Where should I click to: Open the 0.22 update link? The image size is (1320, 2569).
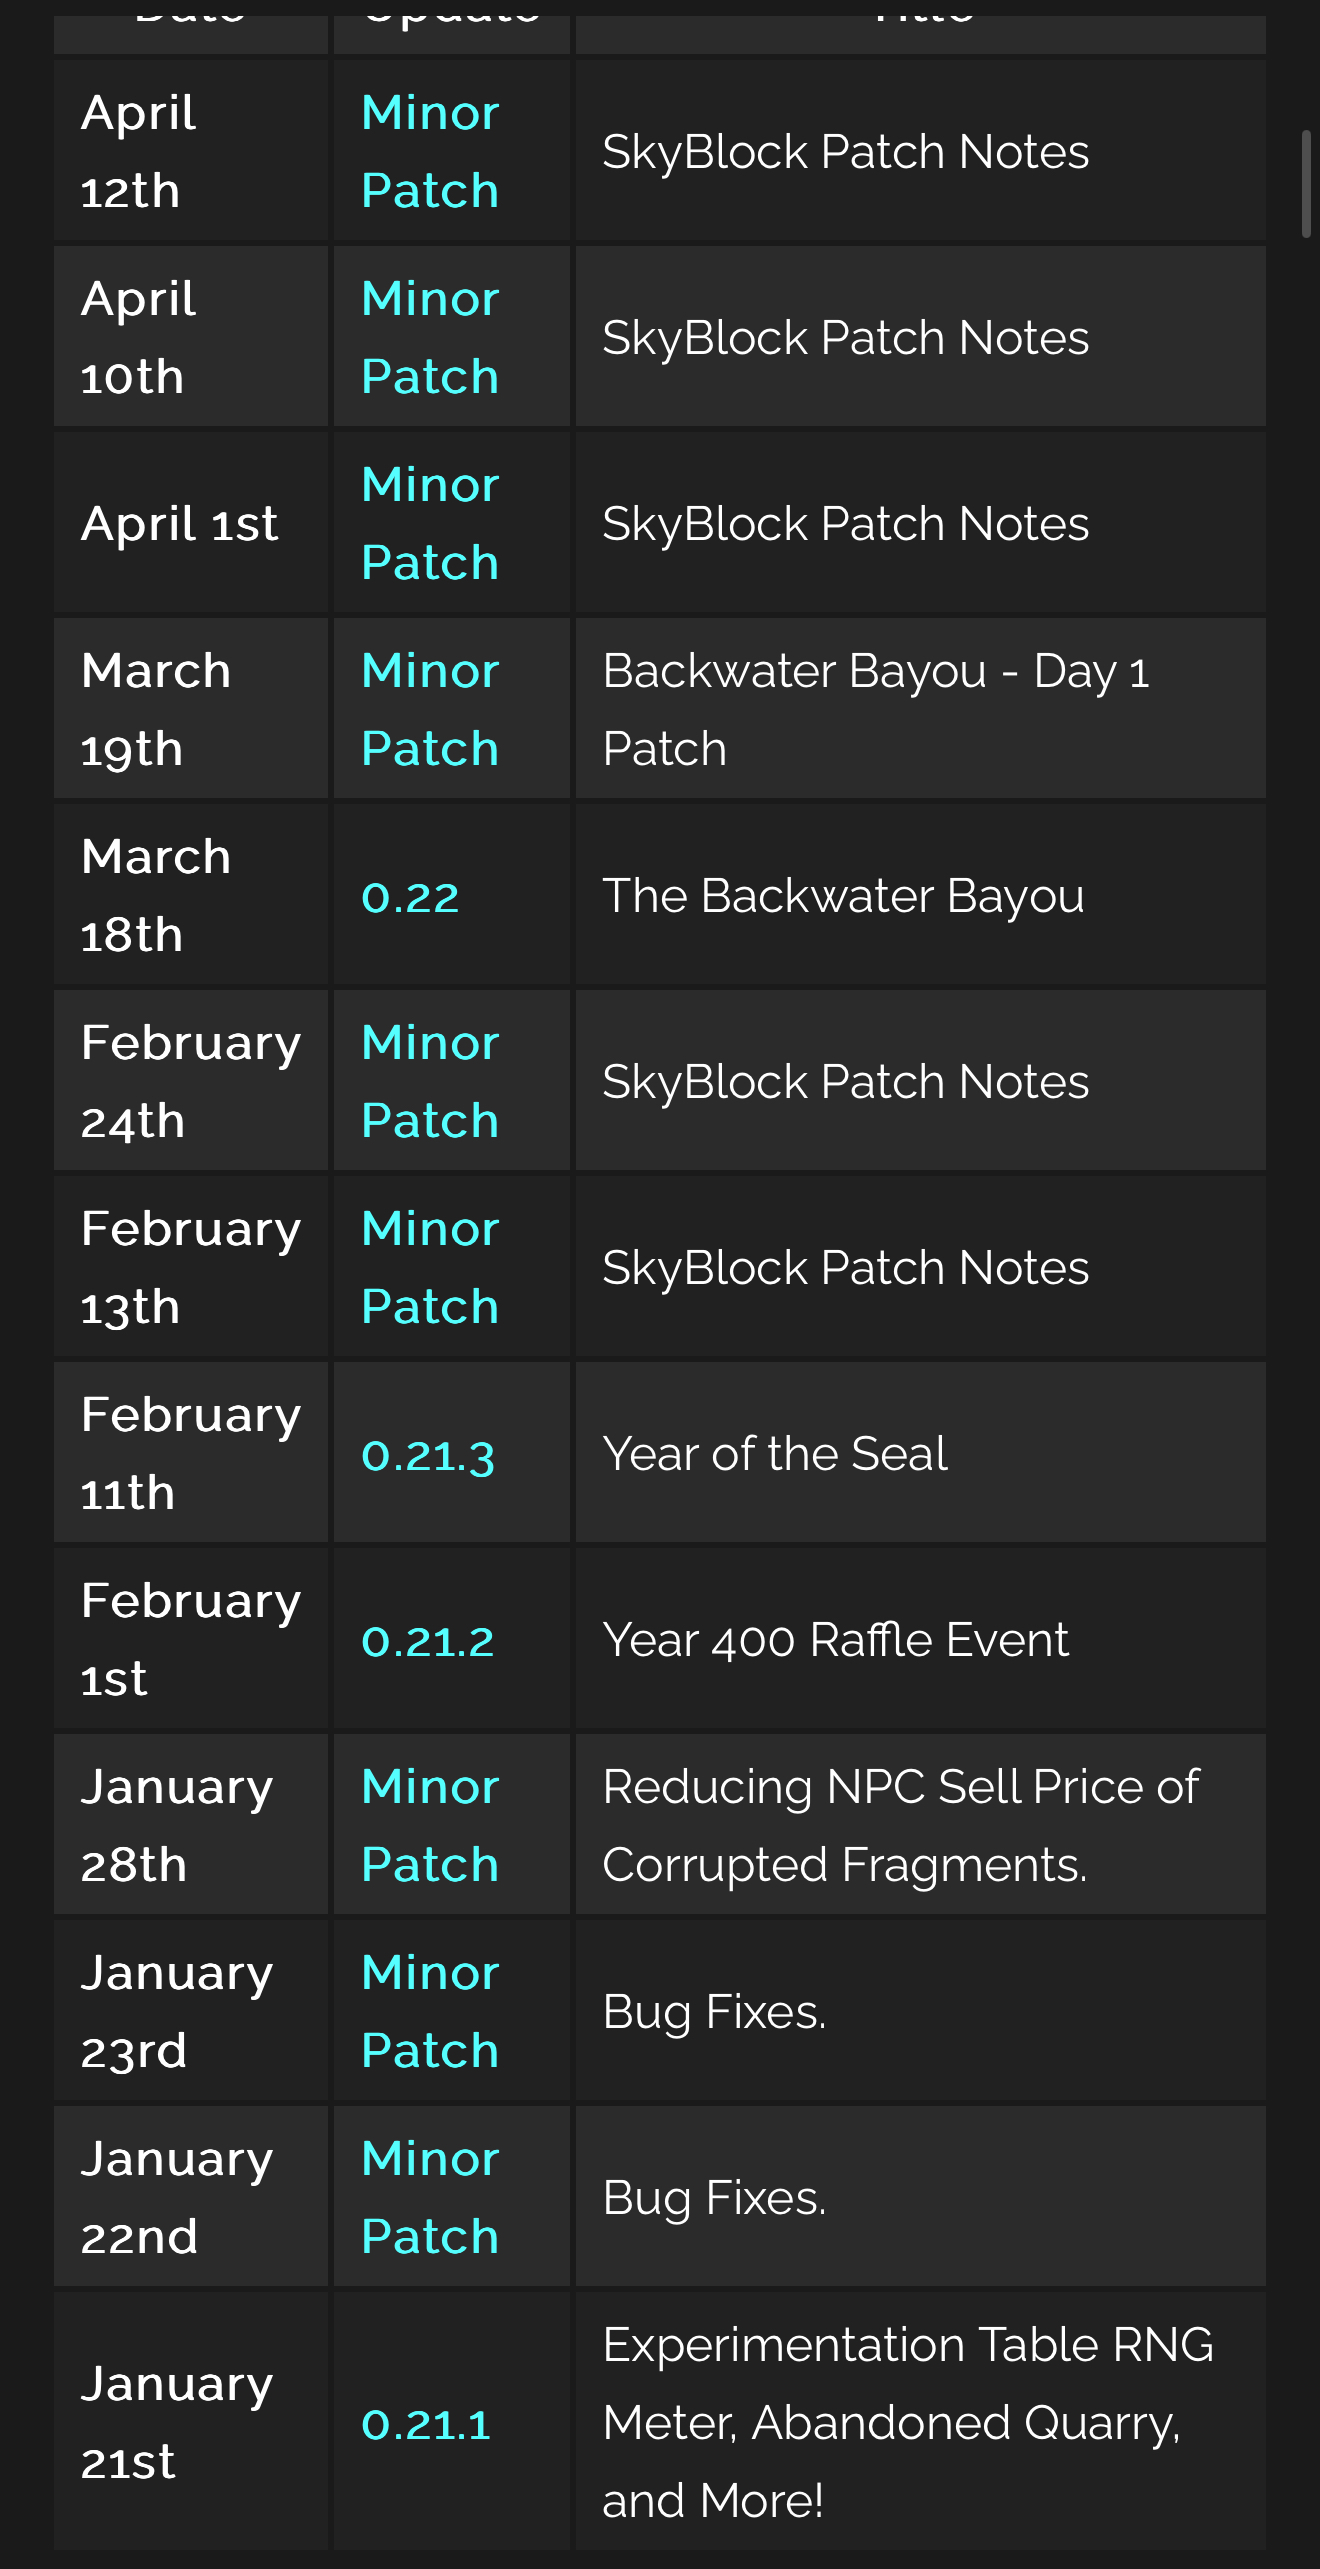tap(410, 897)
